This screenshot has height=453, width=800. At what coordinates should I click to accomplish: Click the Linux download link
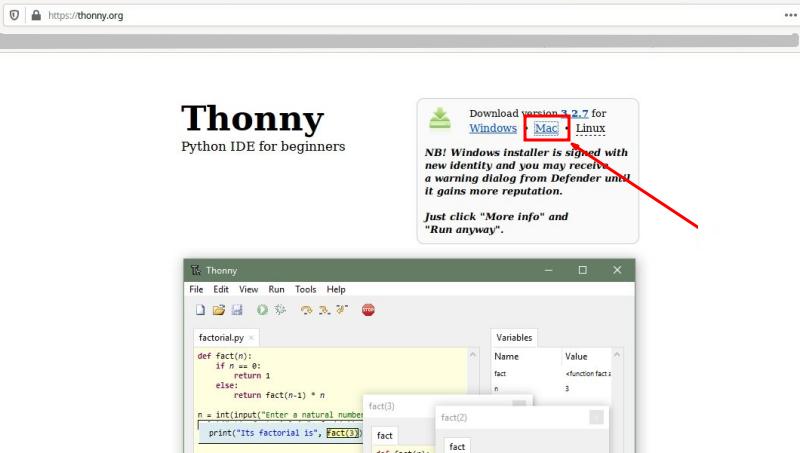click(x=590, y=129)
